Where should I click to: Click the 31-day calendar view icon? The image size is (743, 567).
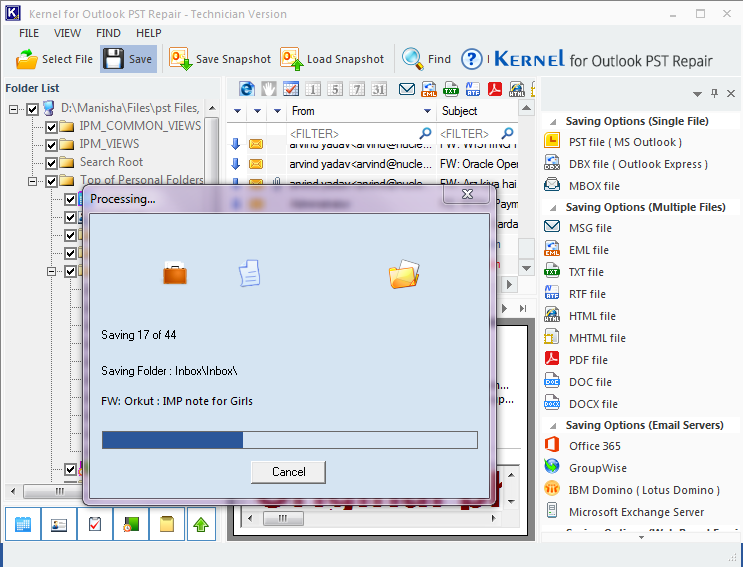[x=379, y=89]
